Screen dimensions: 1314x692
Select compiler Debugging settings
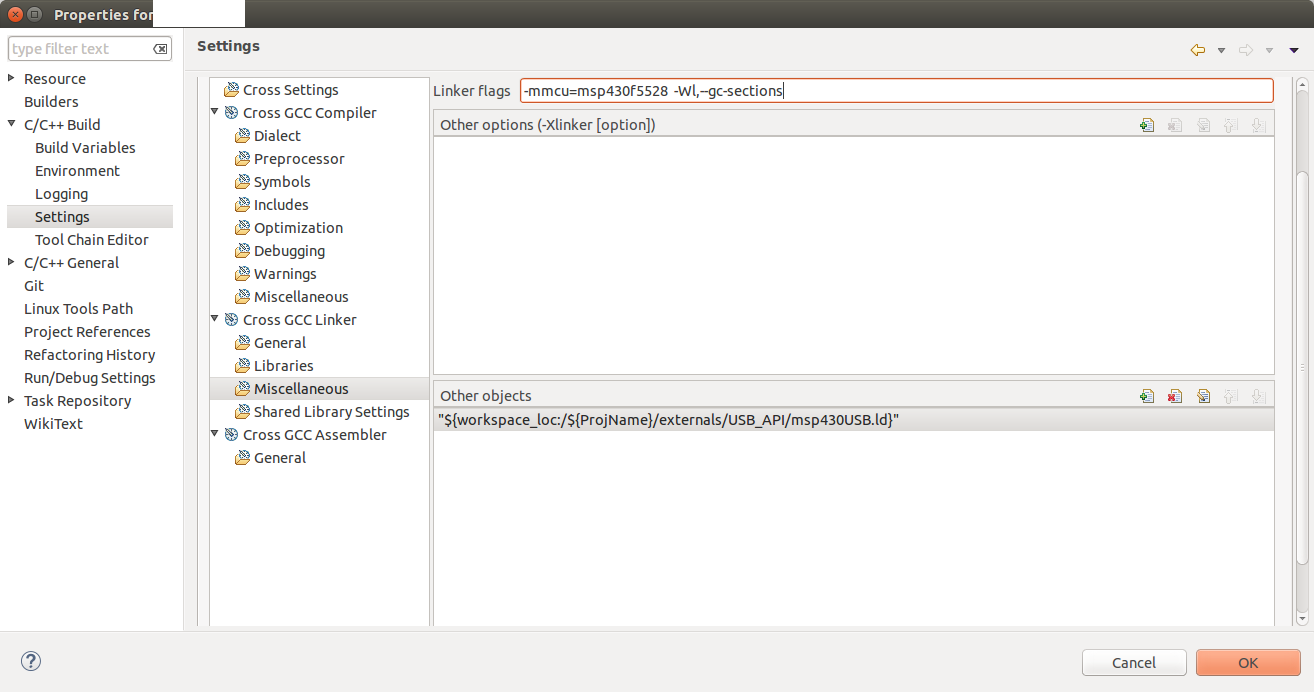point(289,251)
